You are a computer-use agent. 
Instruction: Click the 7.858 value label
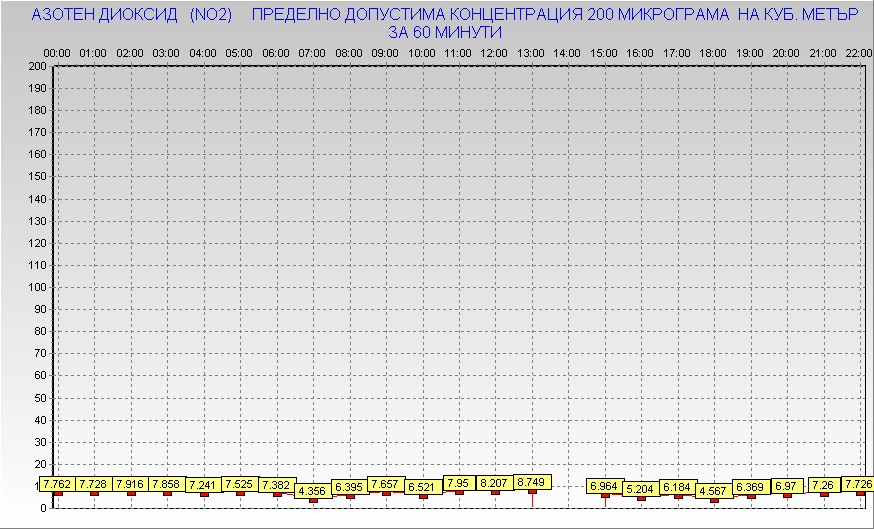[167, 484]
